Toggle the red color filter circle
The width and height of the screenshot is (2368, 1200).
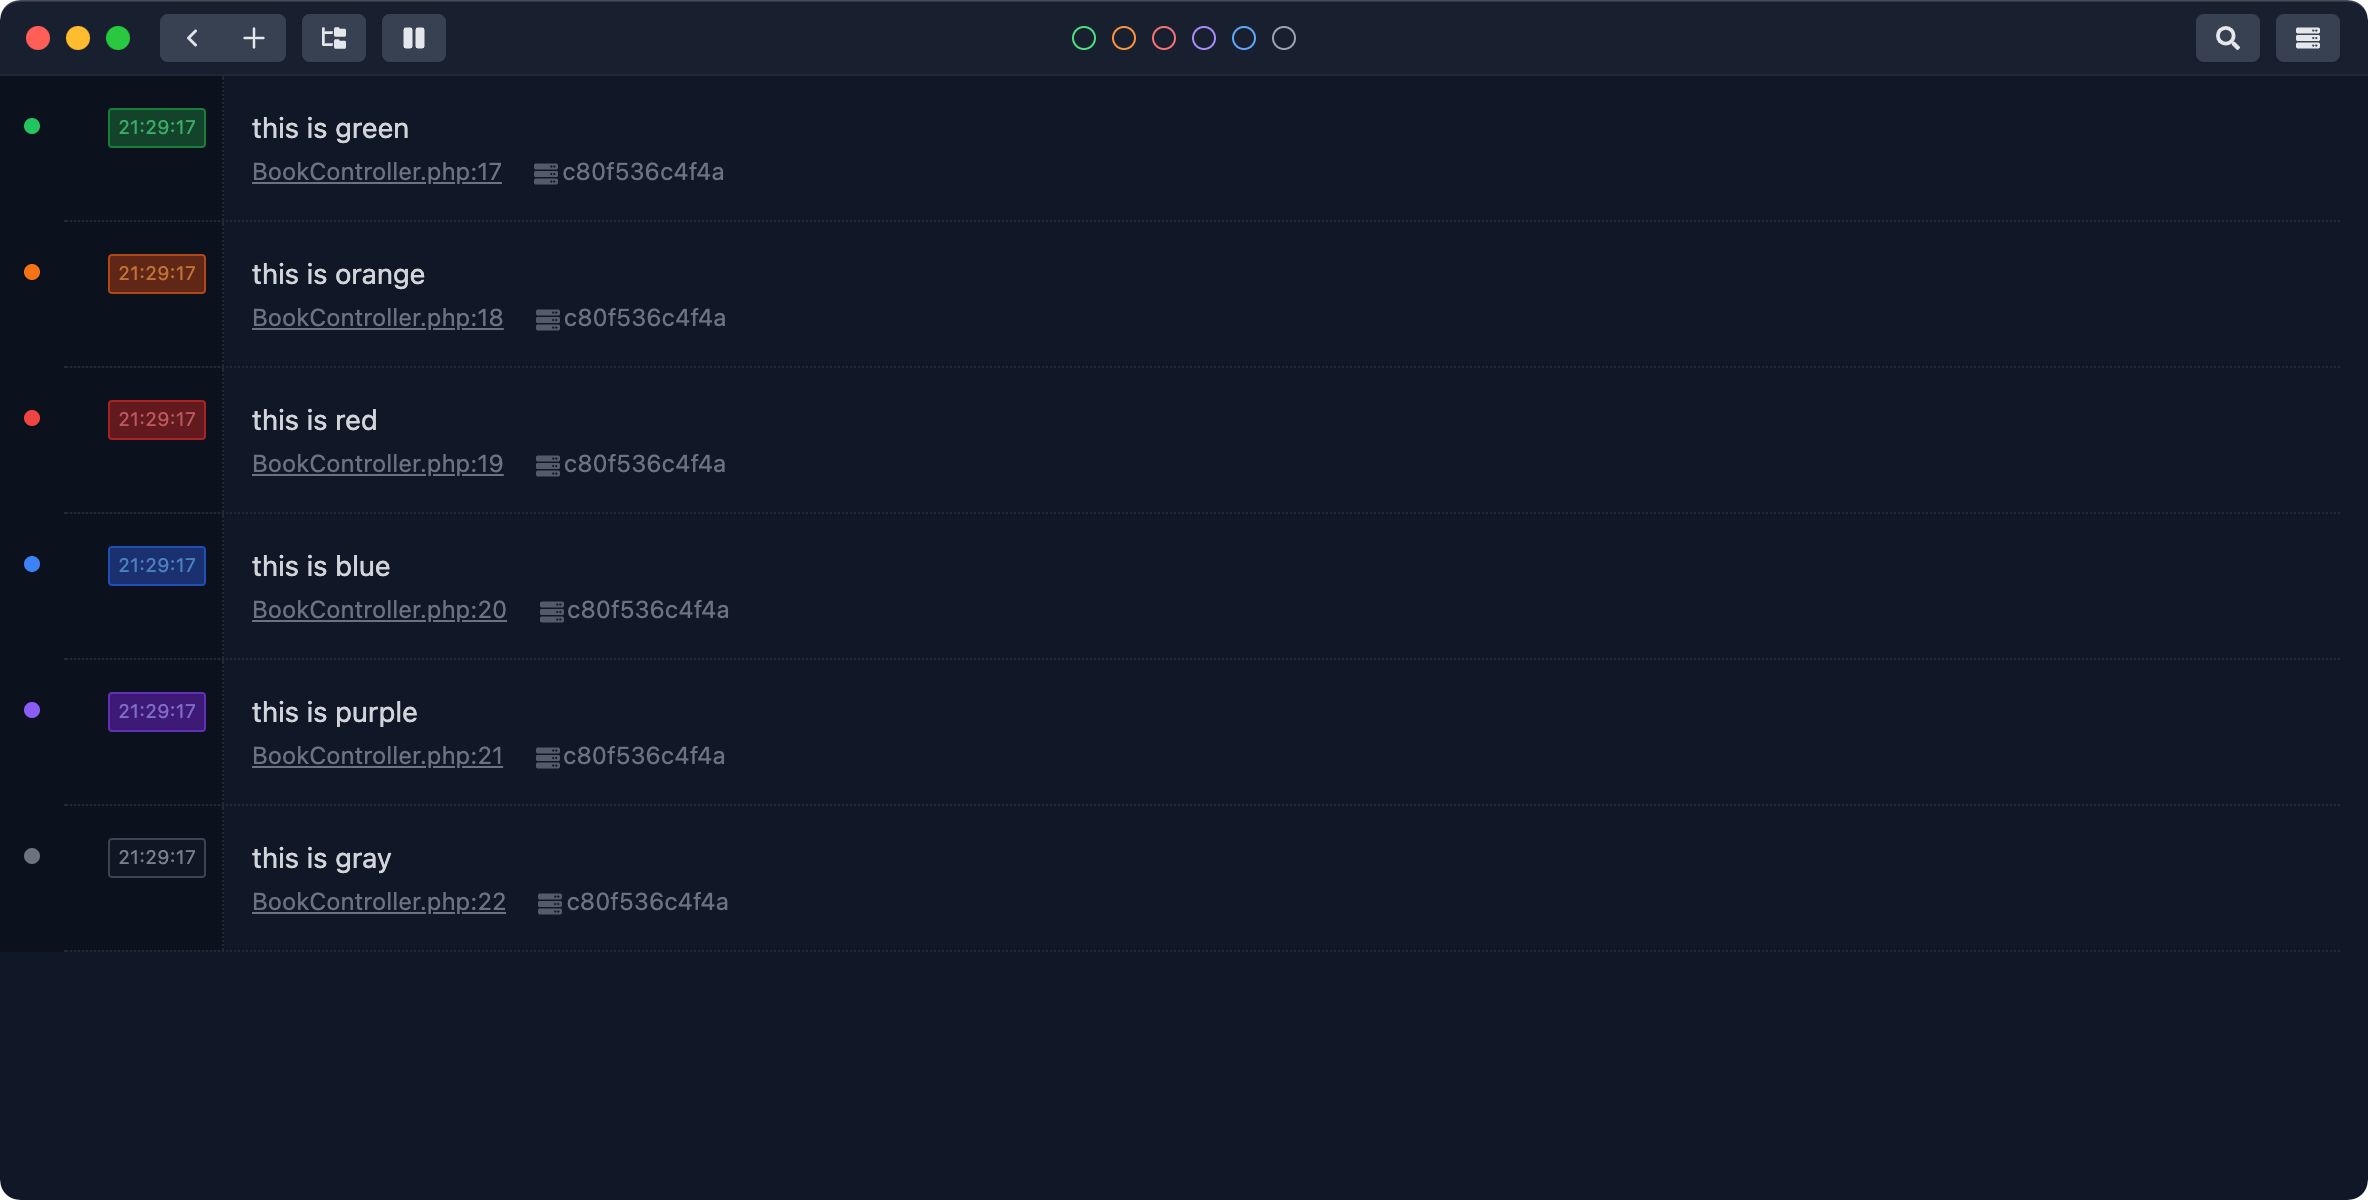(1163, 38)
